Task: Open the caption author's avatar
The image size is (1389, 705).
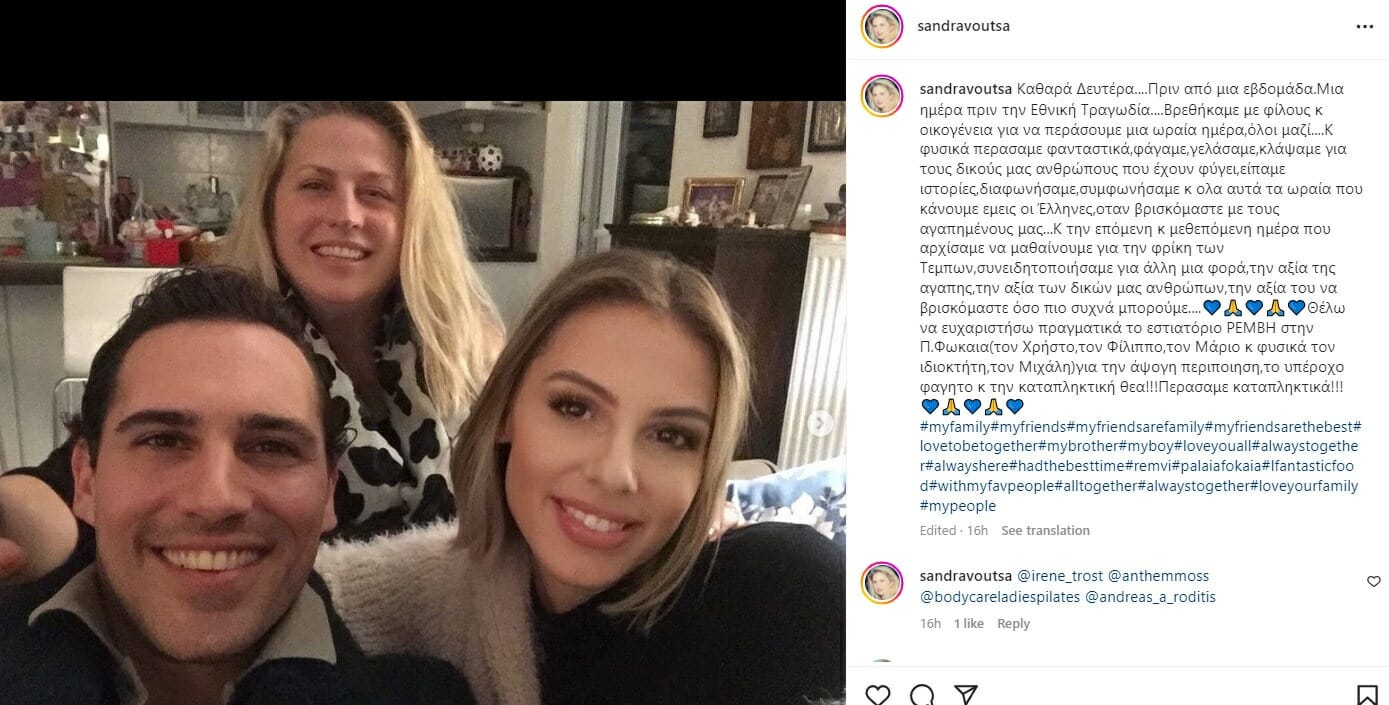Action: 882,95
